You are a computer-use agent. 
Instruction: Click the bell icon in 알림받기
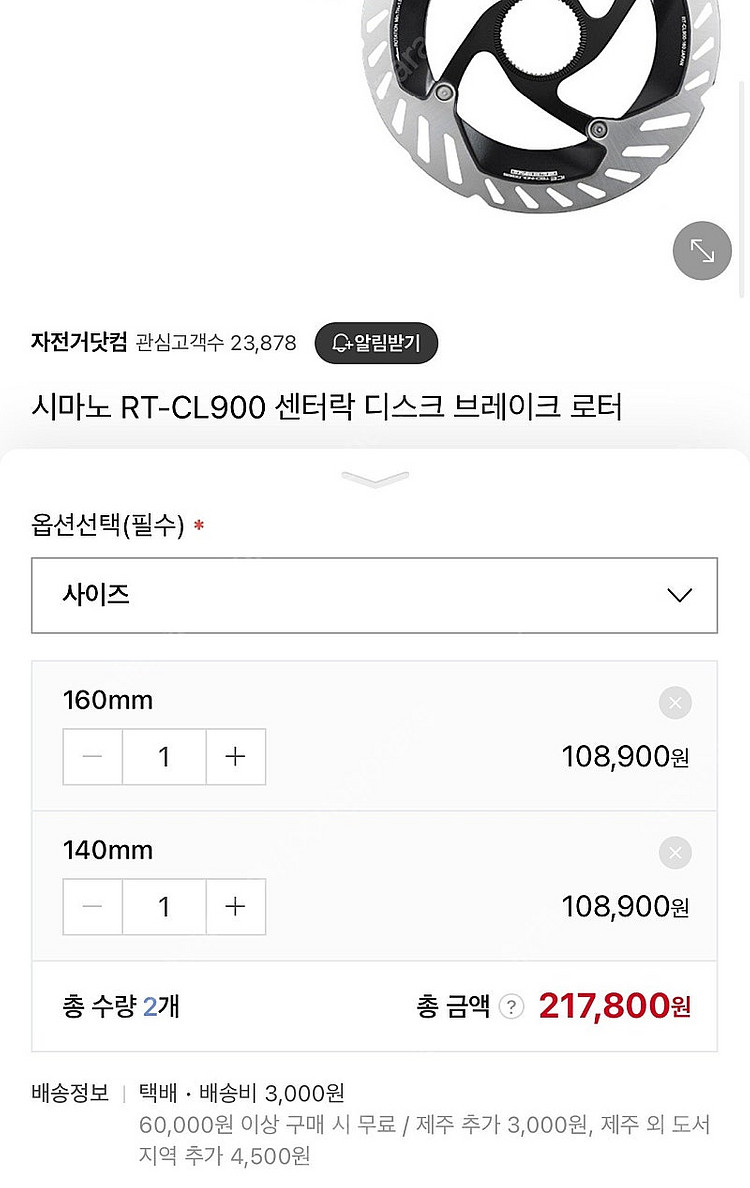342,344
